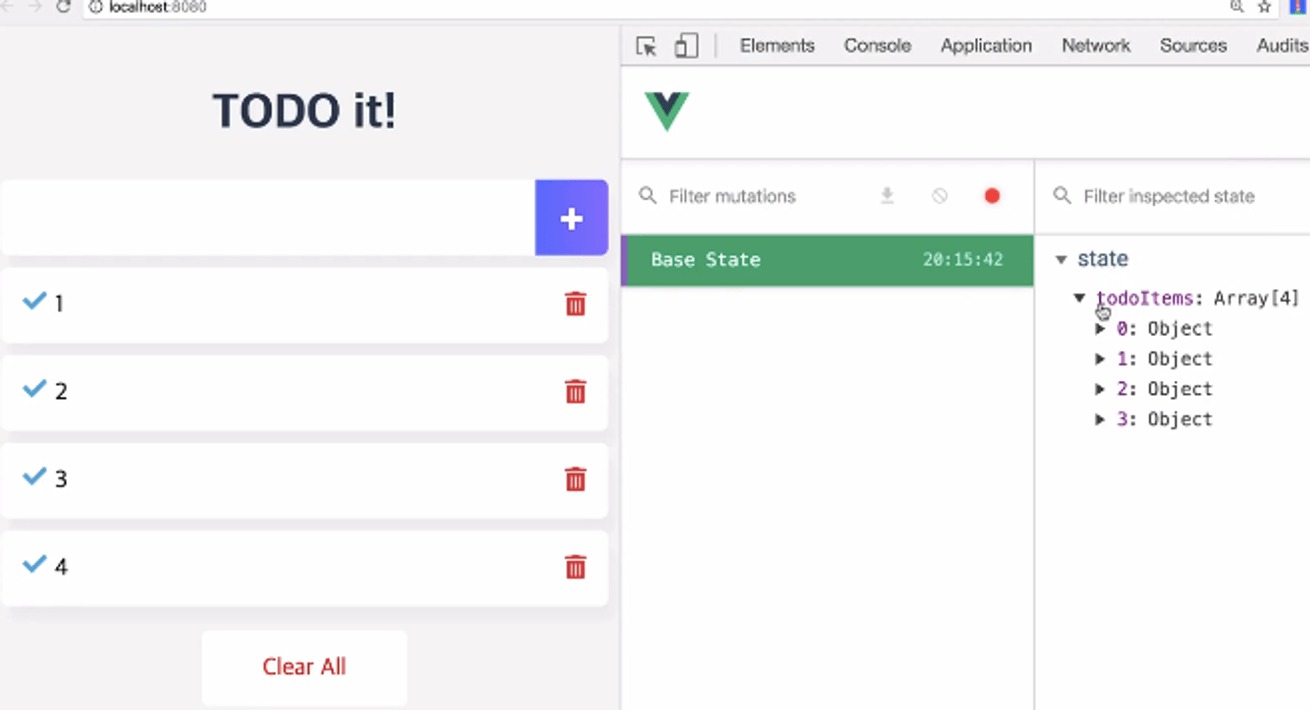Switch to the Console tab
The width and height of the screenshot is (1310, 710).
pyautogui.click(x=876, y=46)
